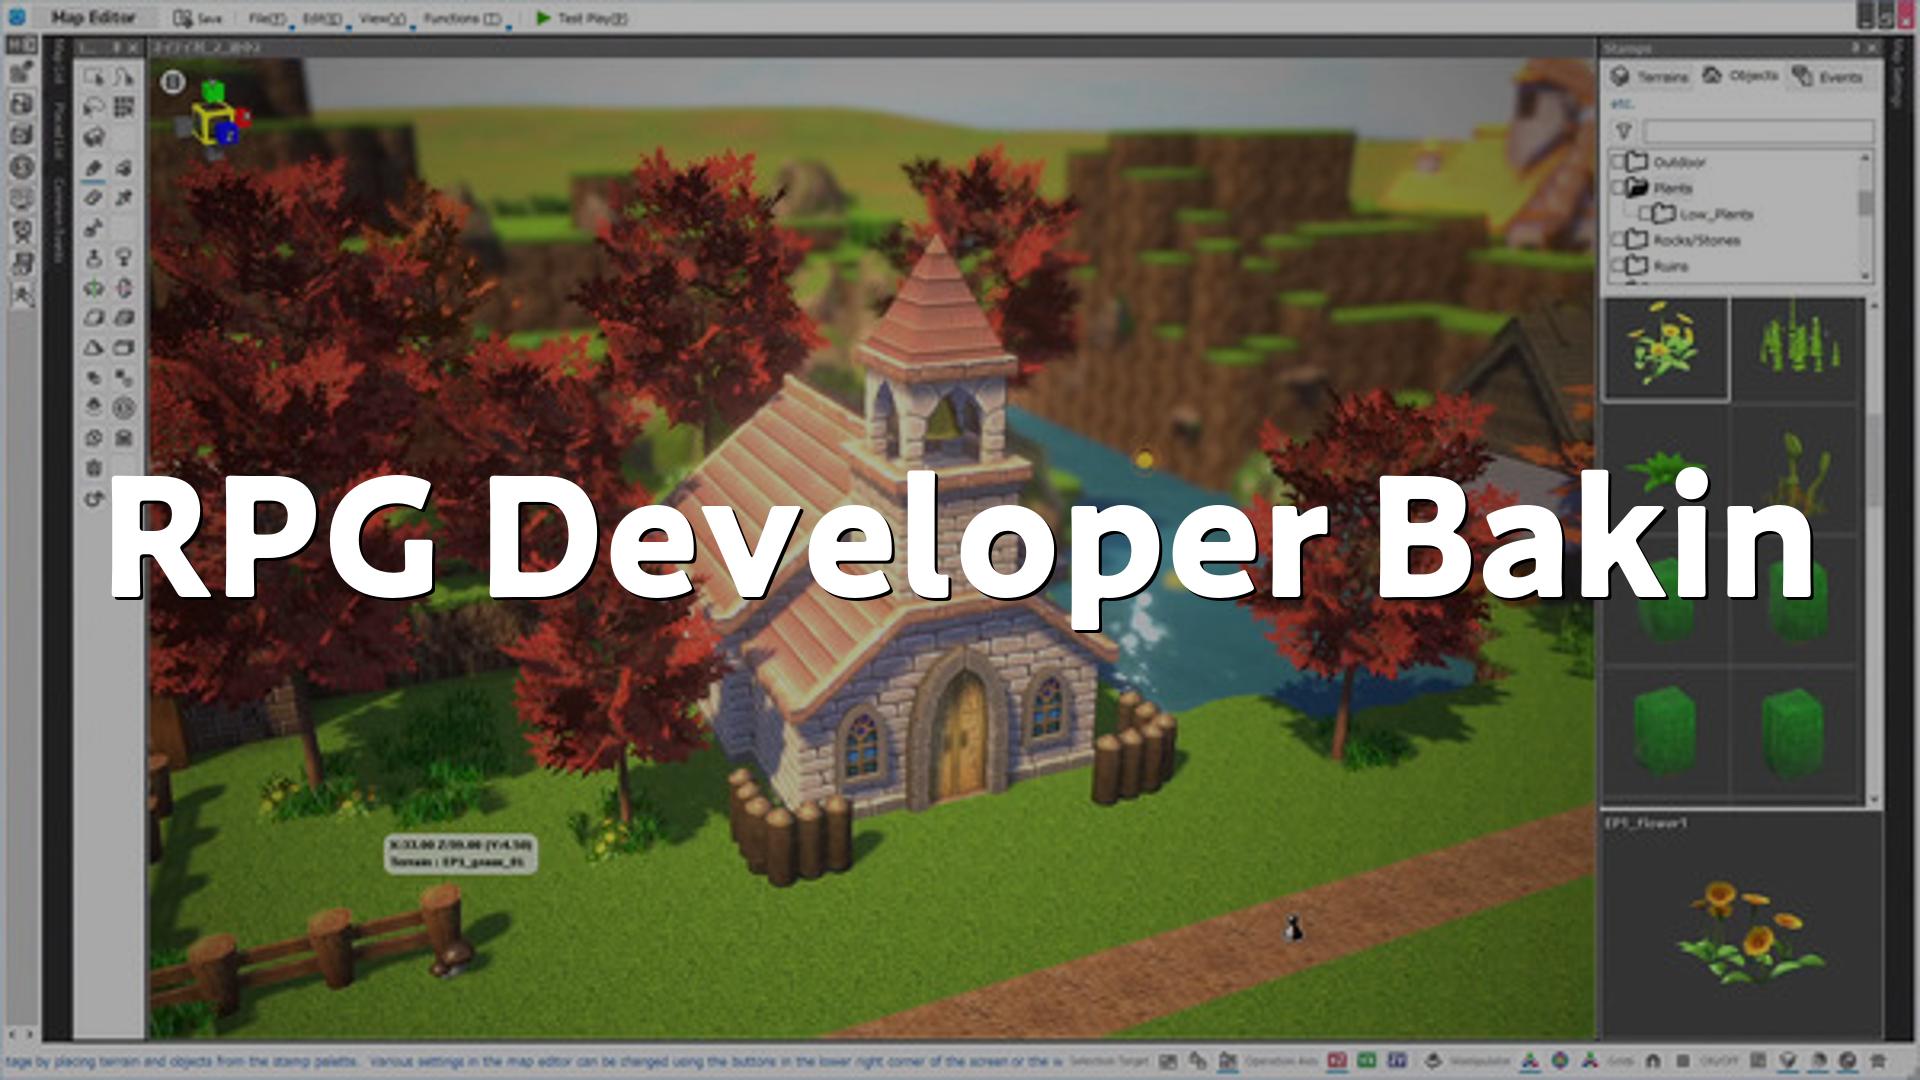Click the folder tree scroll-down arrow
Viewport: 1920px width, 1080px height.
click(1865, 276)
